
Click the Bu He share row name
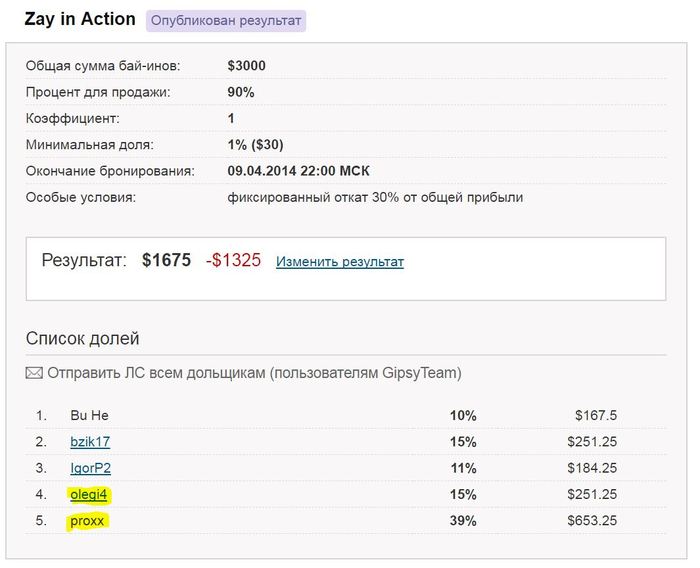[x=89, y=415]
